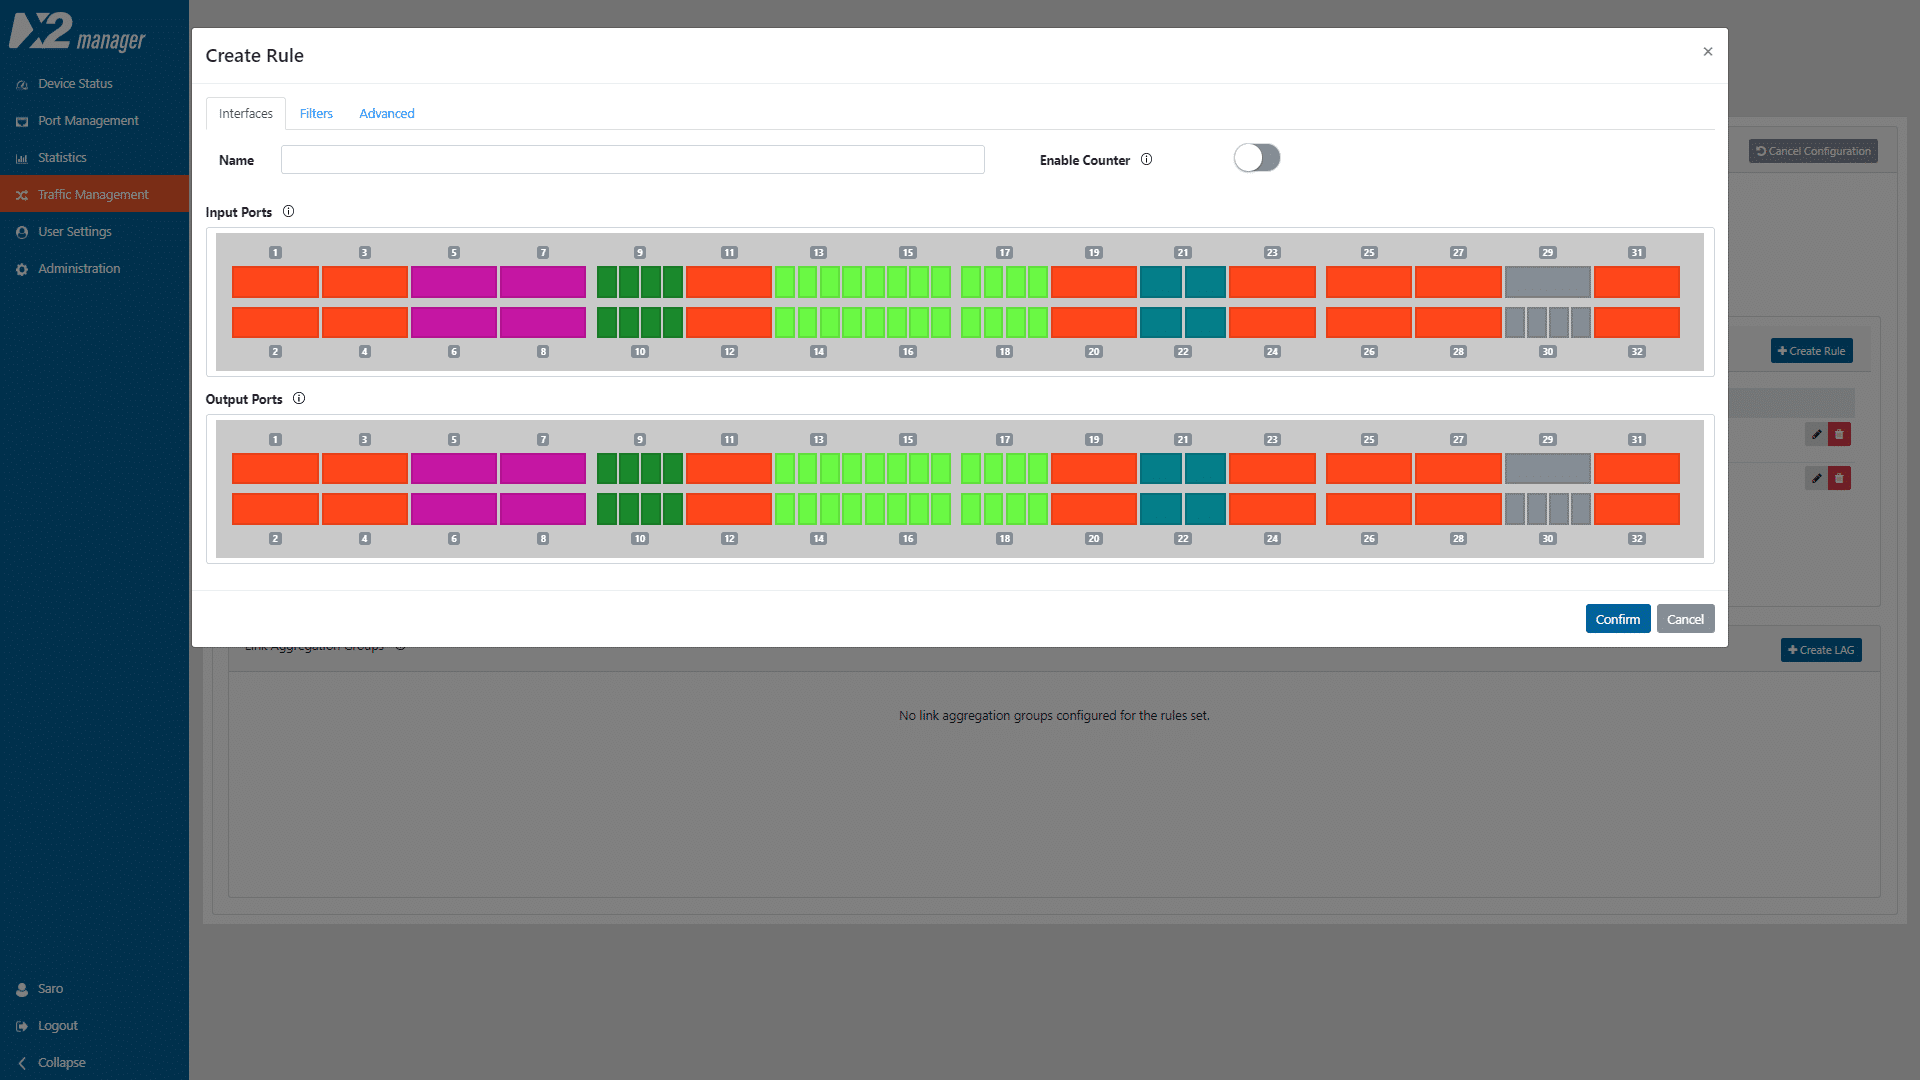1920x1080 pixels.
Task: Click the rule Name input field
Action: click(x=632, y=160)
